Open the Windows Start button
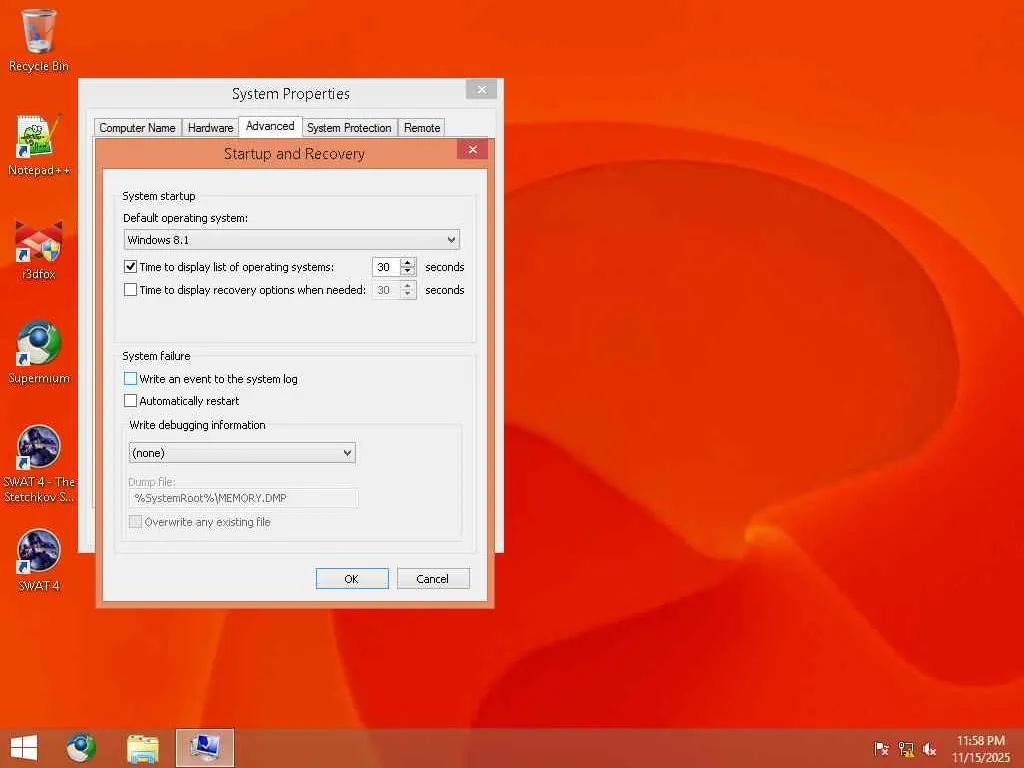This screenshot has height=768, width=1024. tap(24, 748)
